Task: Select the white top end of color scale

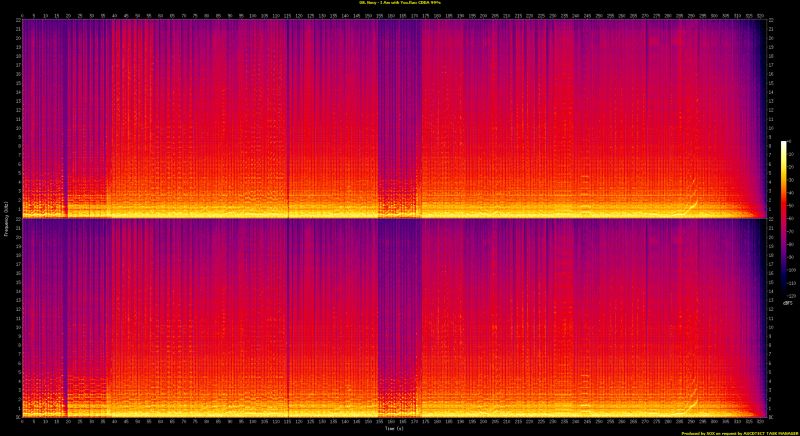Action: (x=784, y=144)
